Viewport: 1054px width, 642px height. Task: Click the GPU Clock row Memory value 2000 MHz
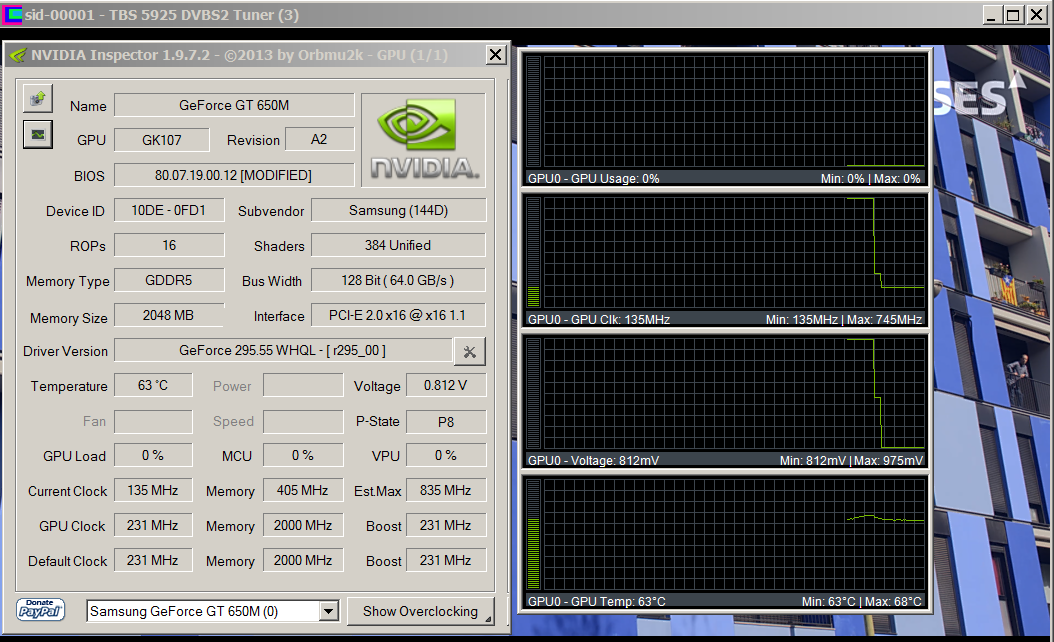pos(302,525)
